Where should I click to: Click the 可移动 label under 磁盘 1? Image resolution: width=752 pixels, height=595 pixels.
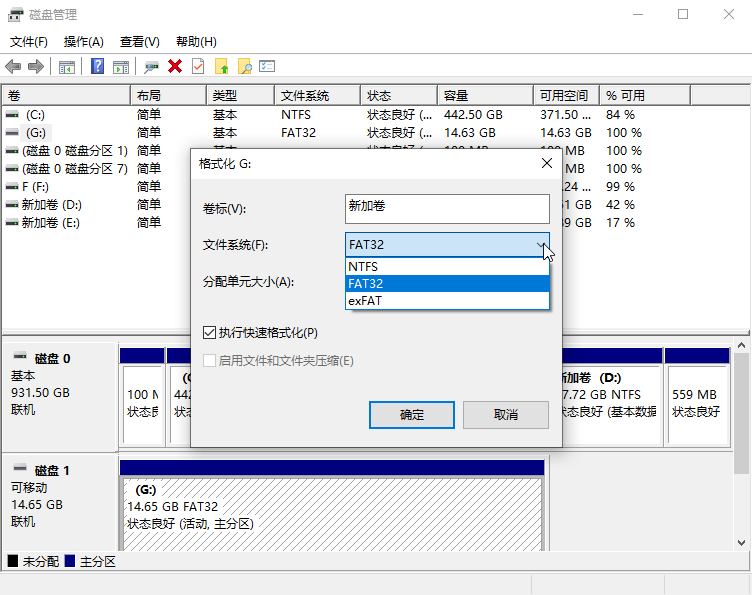tap(29, 488)
